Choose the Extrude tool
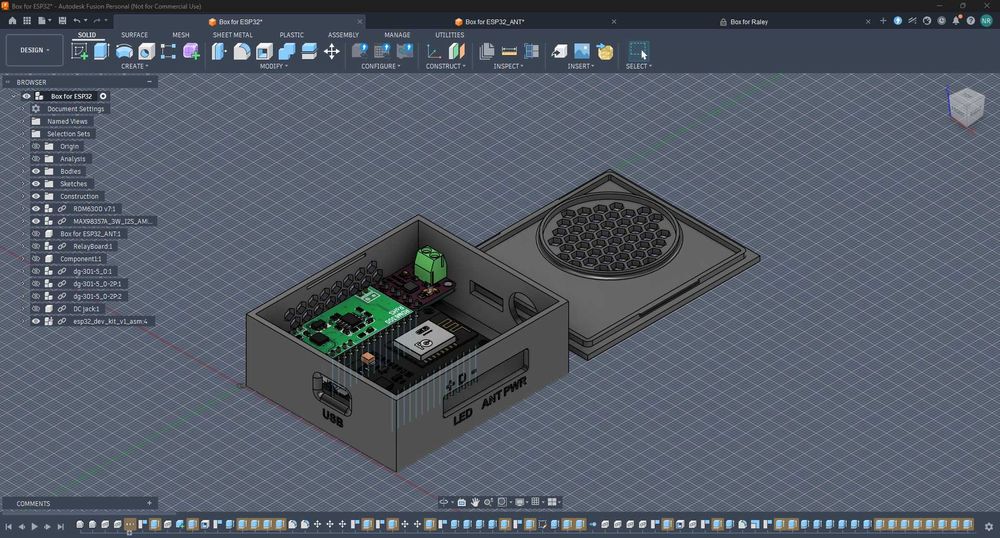The height and width of the screenshot is (538, 1000). 101,51
